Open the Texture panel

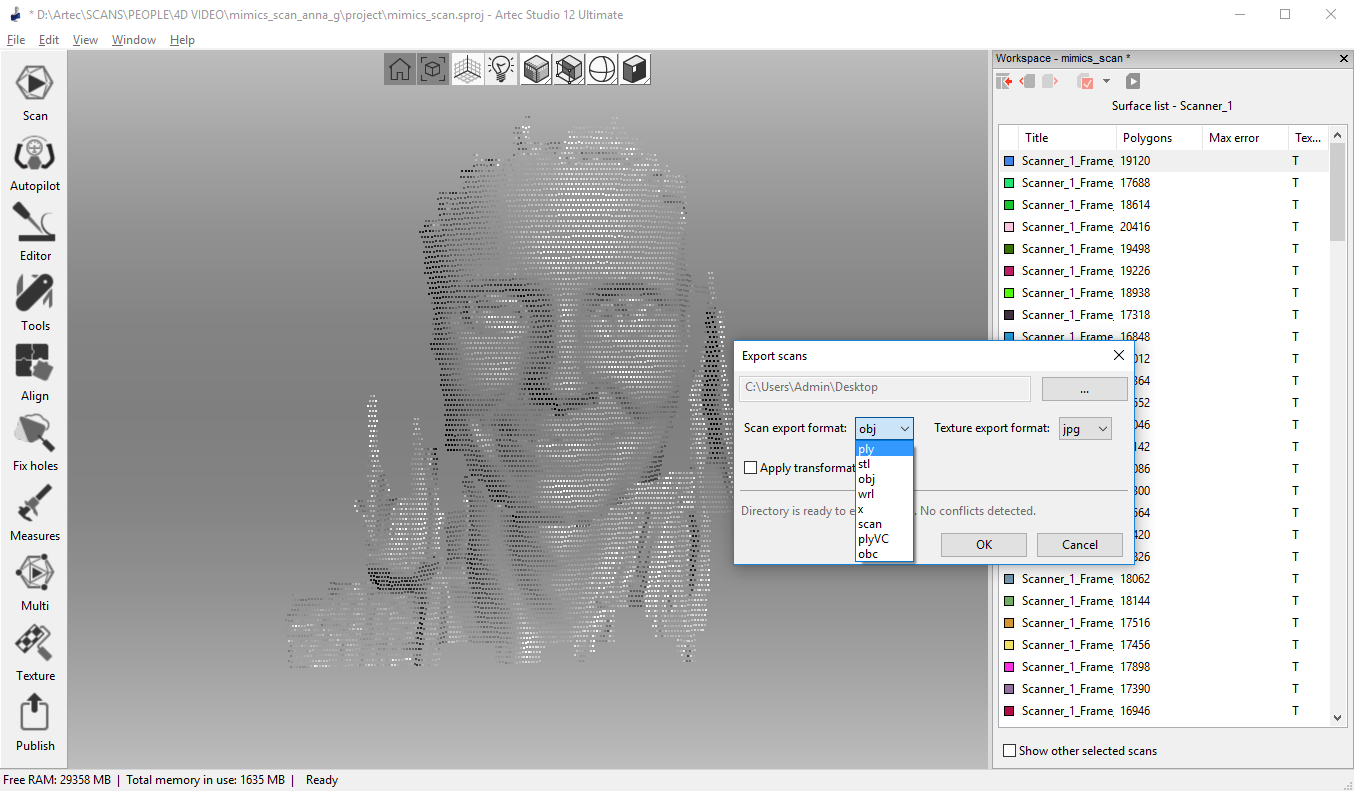(x=35, y=653)
